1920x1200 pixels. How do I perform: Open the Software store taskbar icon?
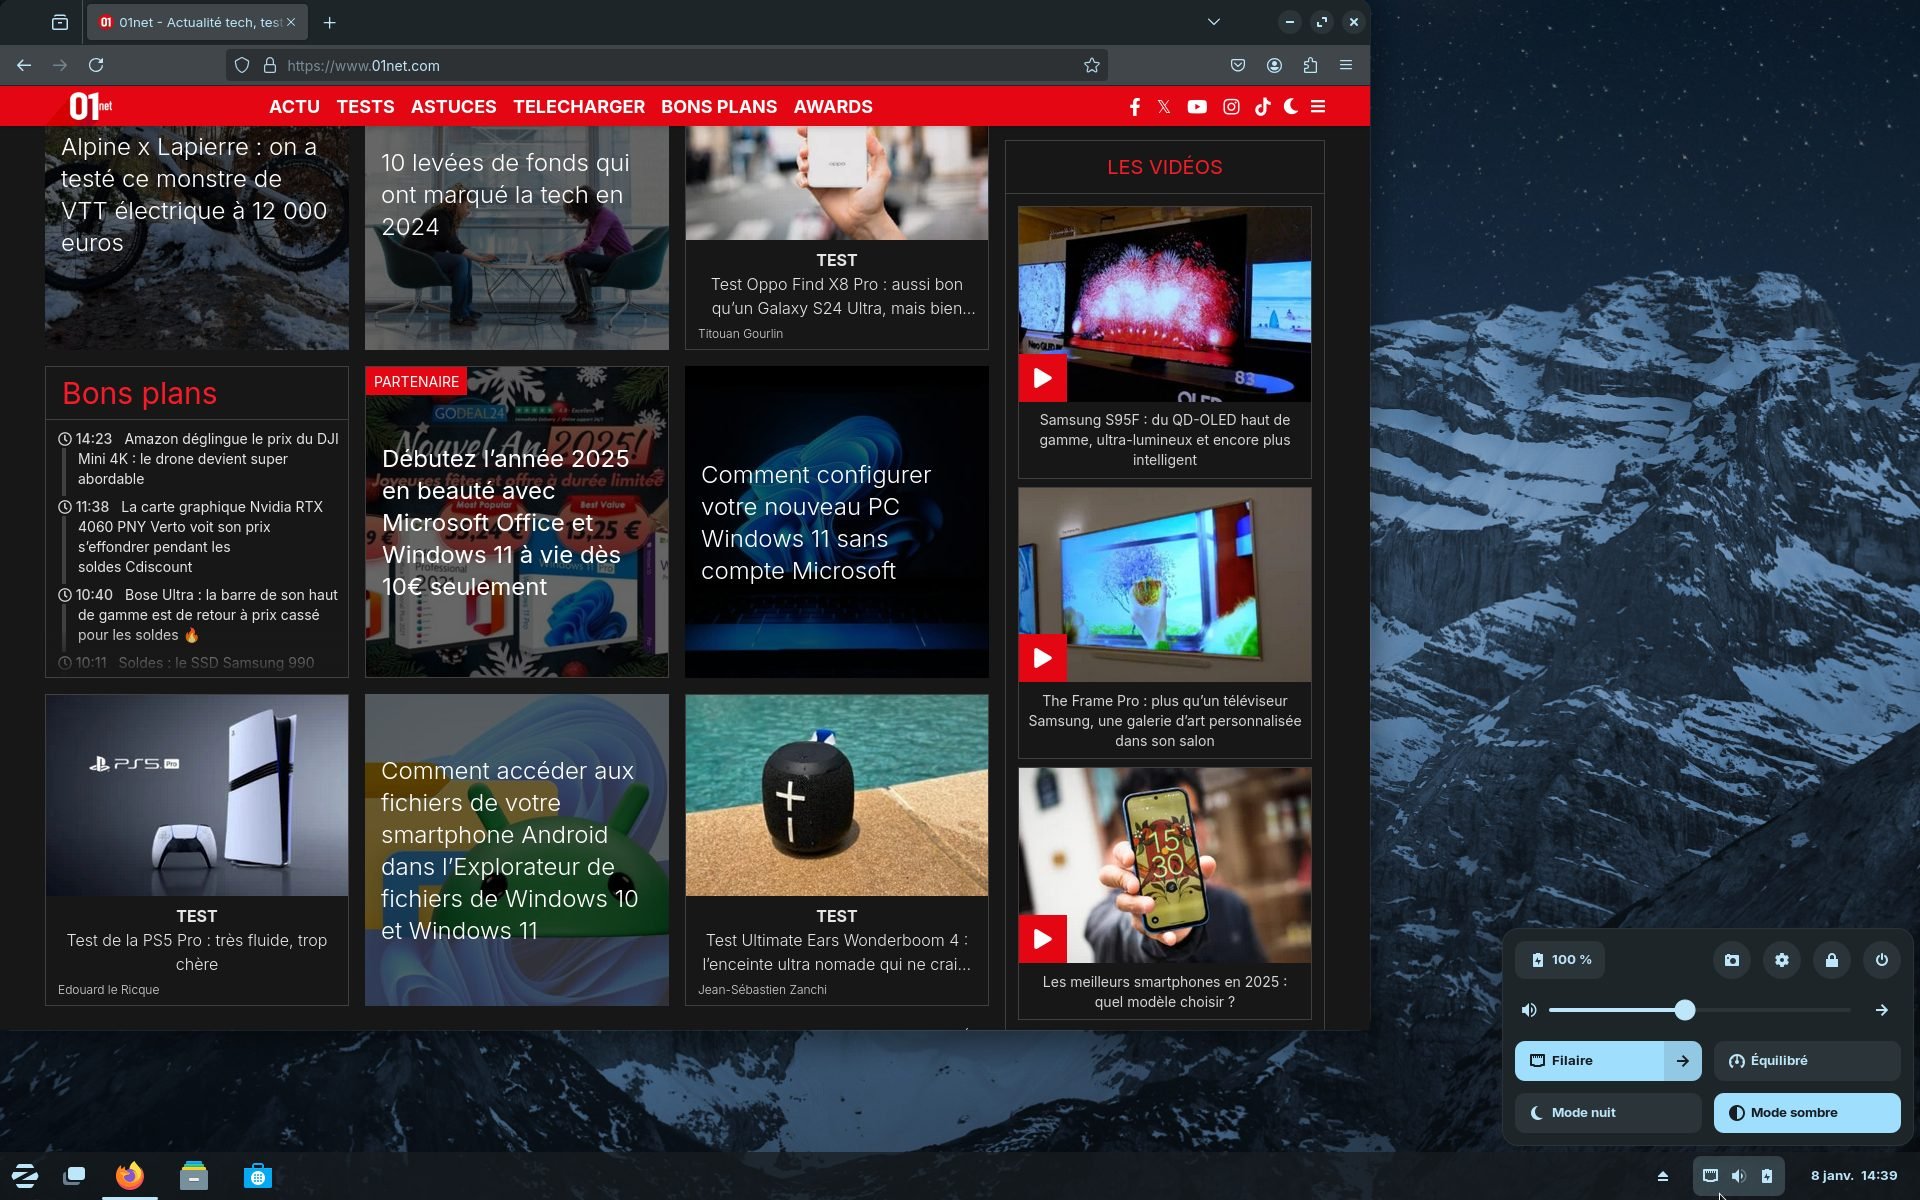click(258, 1176)
